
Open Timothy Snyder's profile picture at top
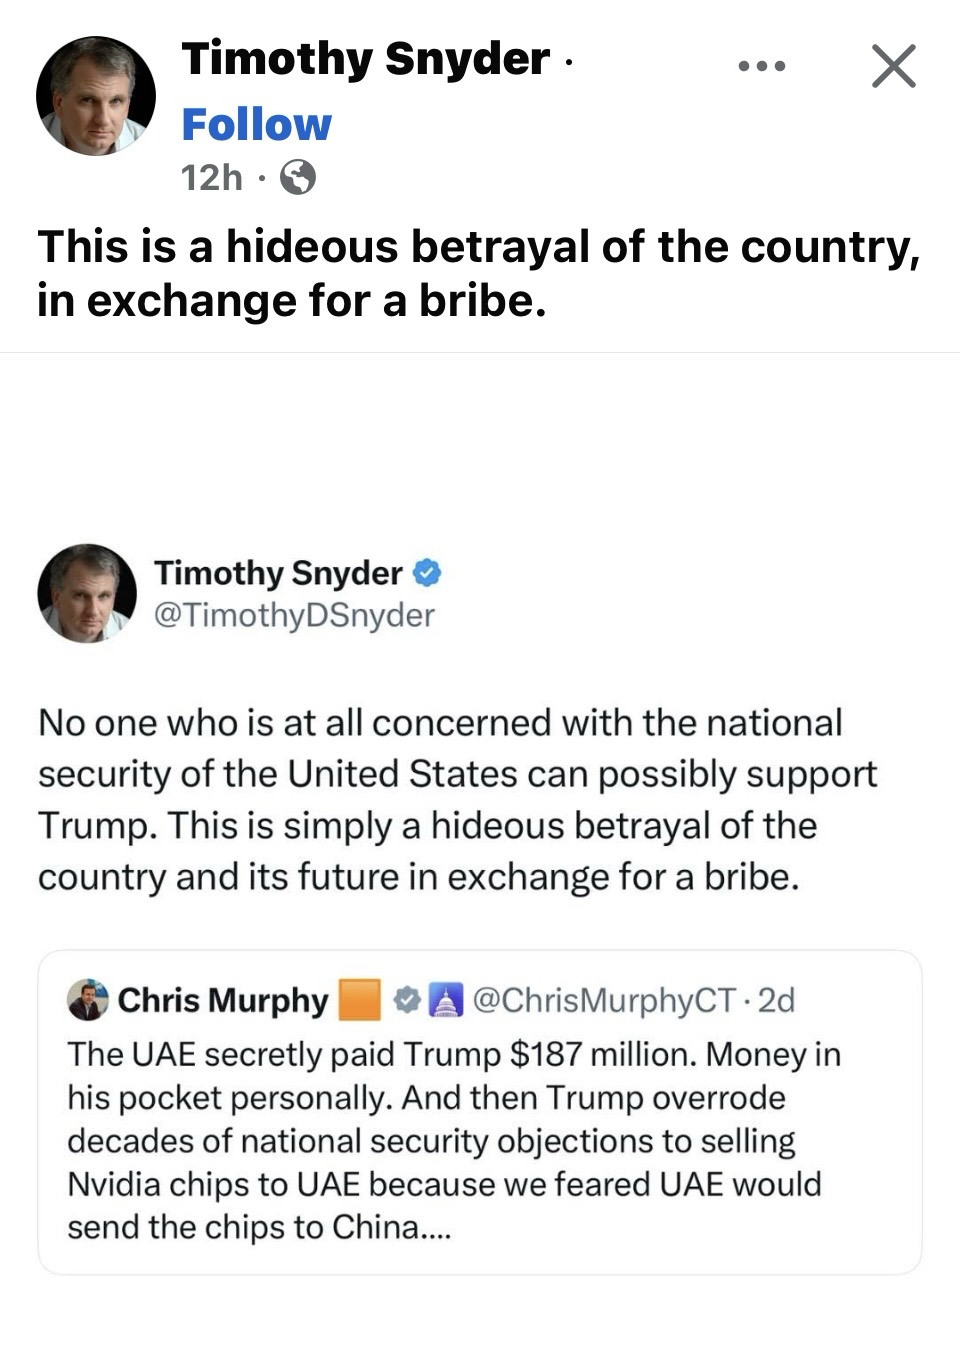tap(96, 96)
